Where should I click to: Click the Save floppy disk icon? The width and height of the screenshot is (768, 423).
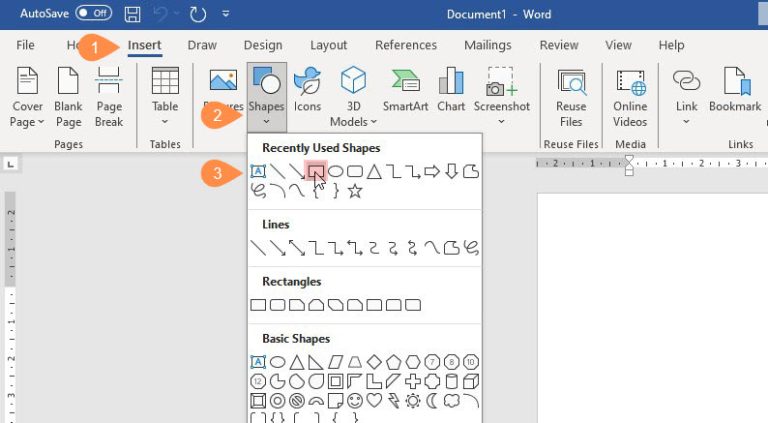coord(132,14)
